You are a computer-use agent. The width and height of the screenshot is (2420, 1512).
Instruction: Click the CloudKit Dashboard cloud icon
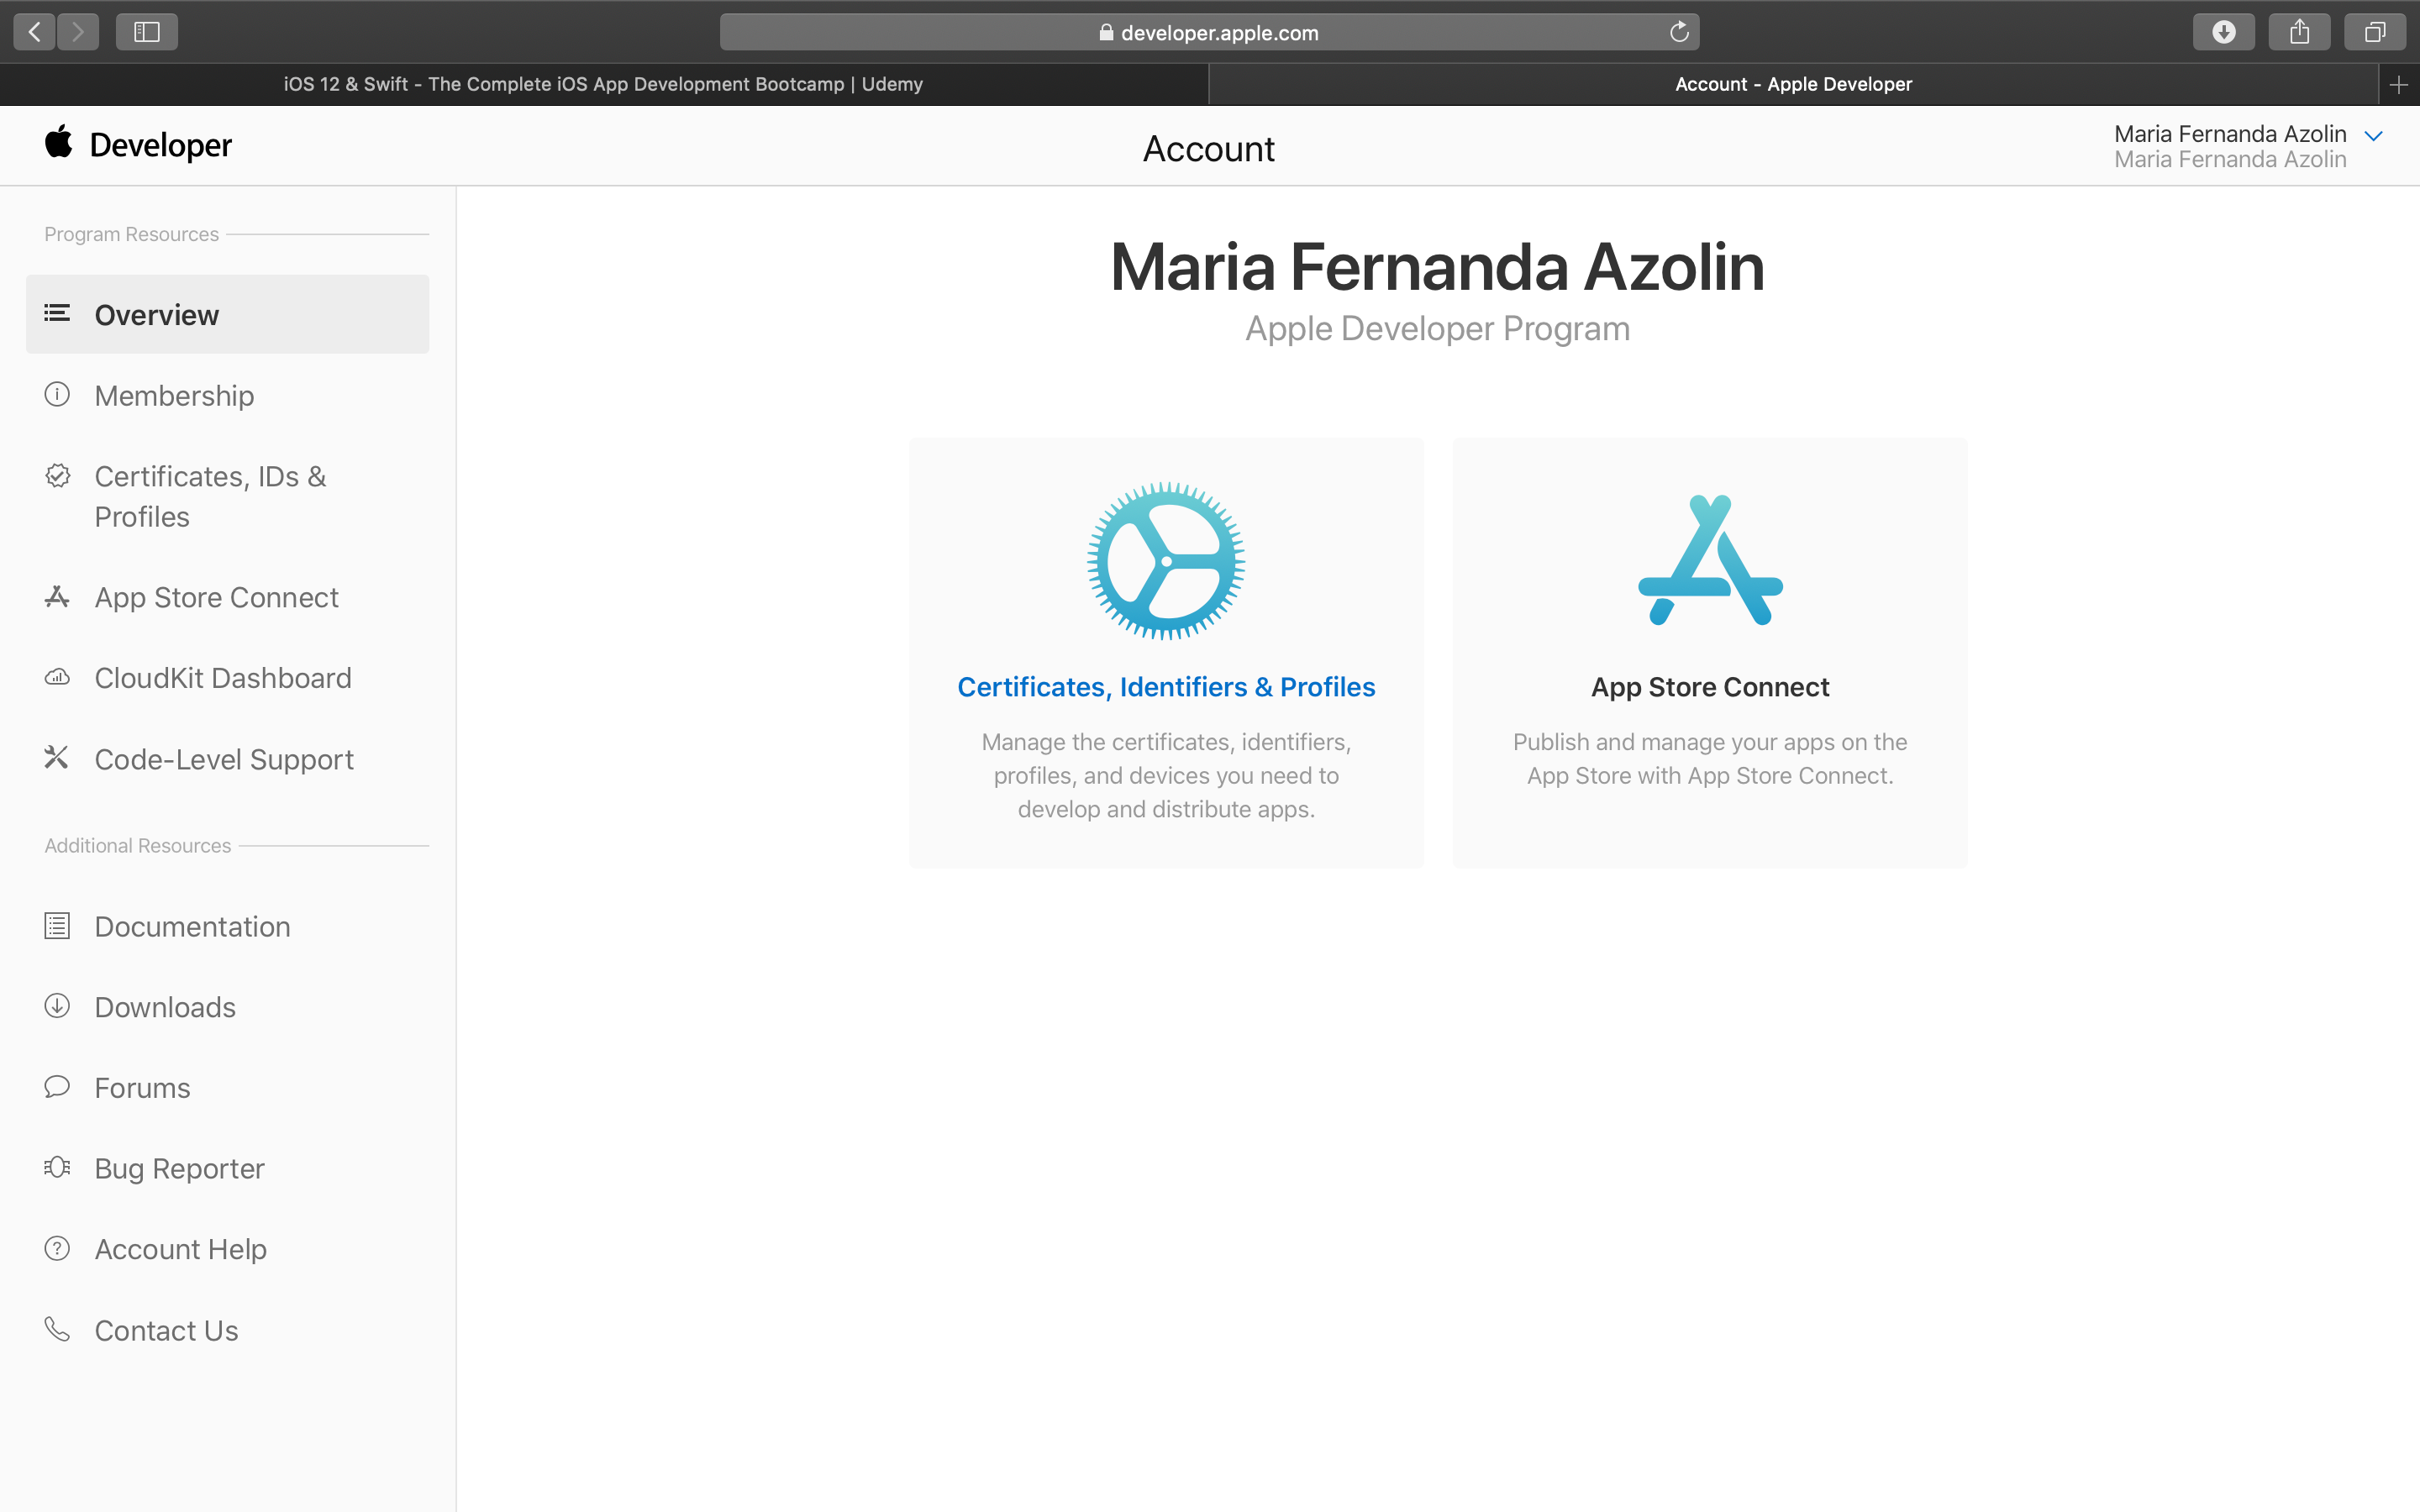click(57, 677)
